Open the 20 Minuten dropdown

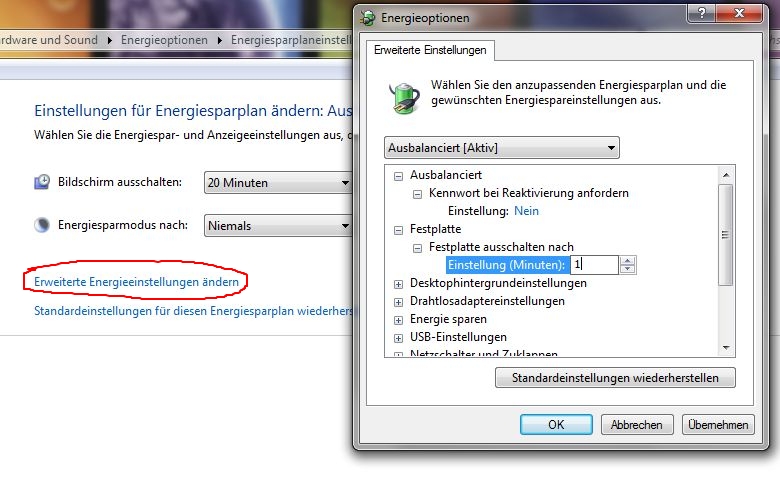tap(278, 183)
